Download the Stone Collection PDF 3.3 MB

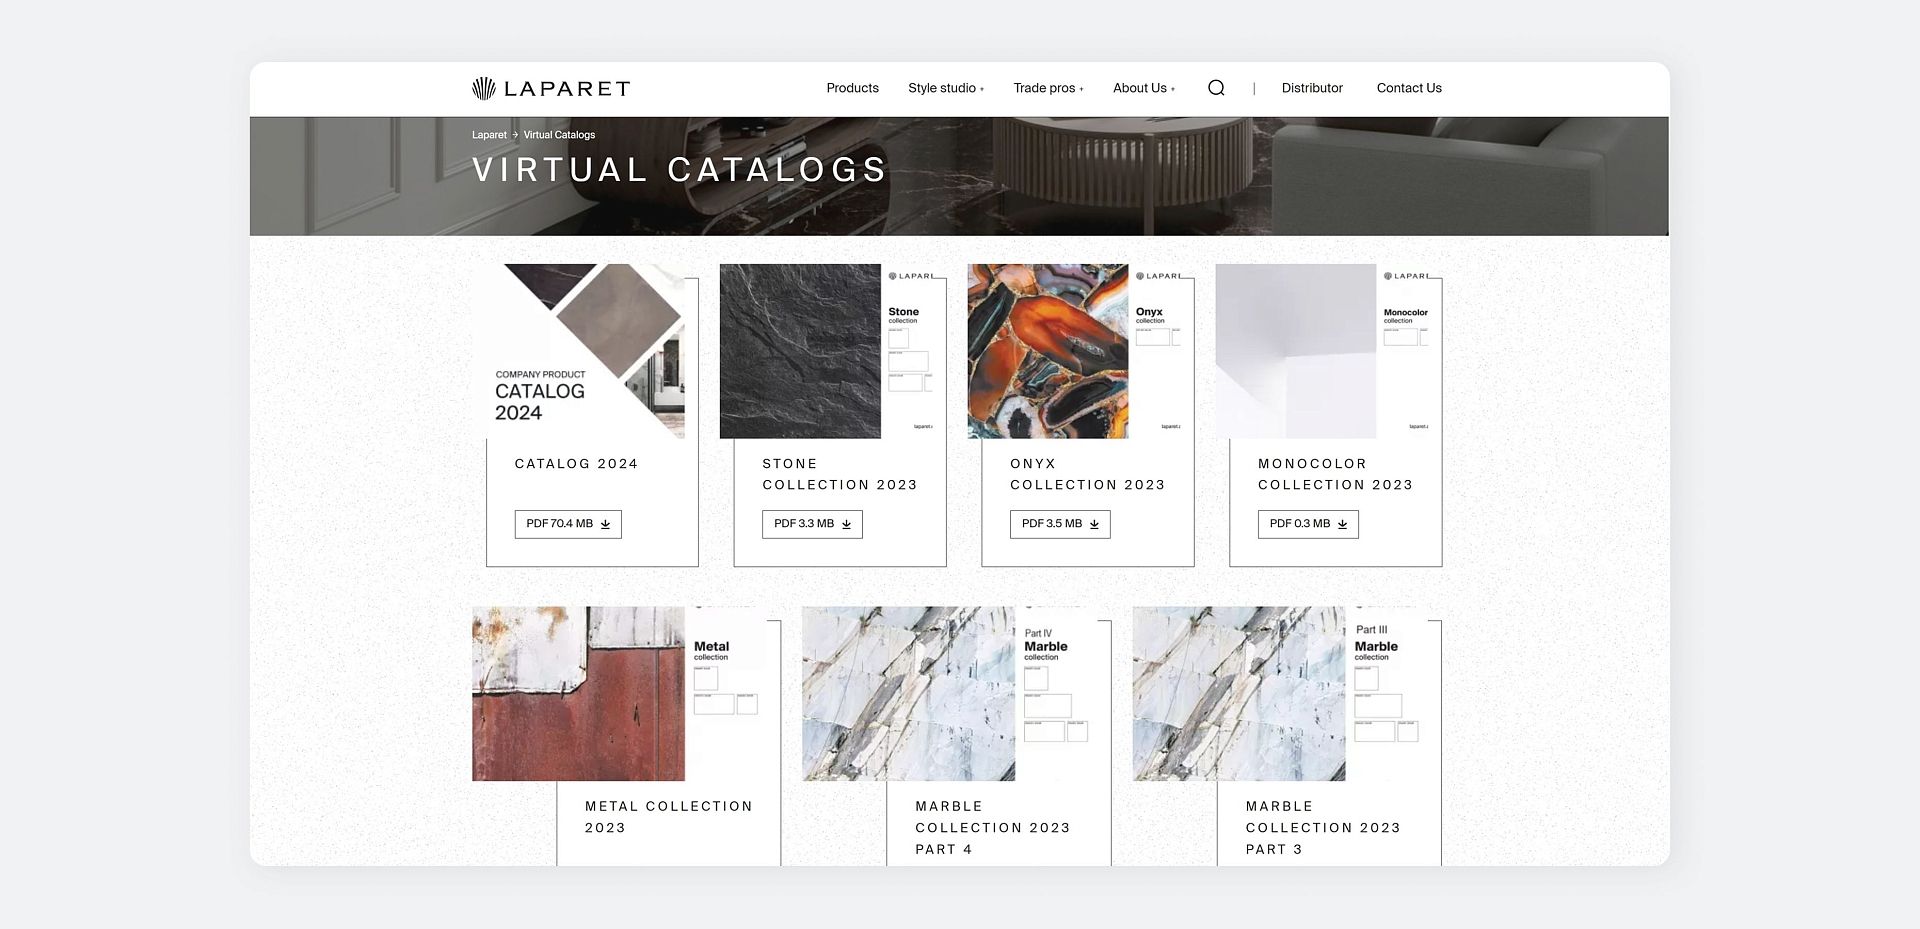(812, 524)
